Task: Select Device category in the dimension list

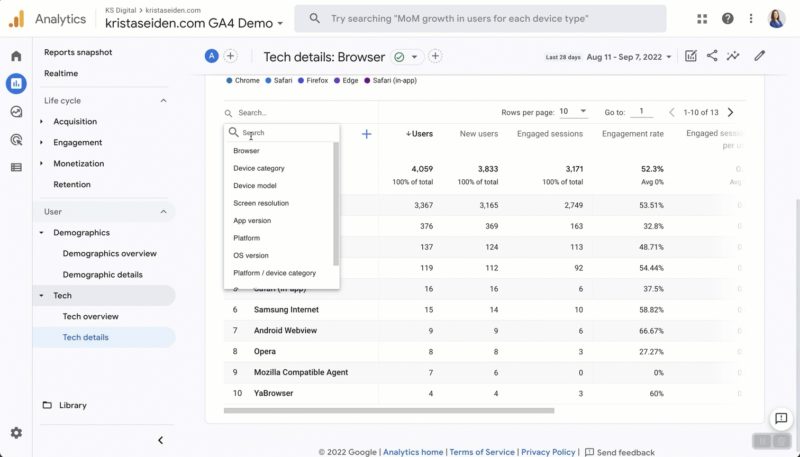Action: [x=259, y=168]
